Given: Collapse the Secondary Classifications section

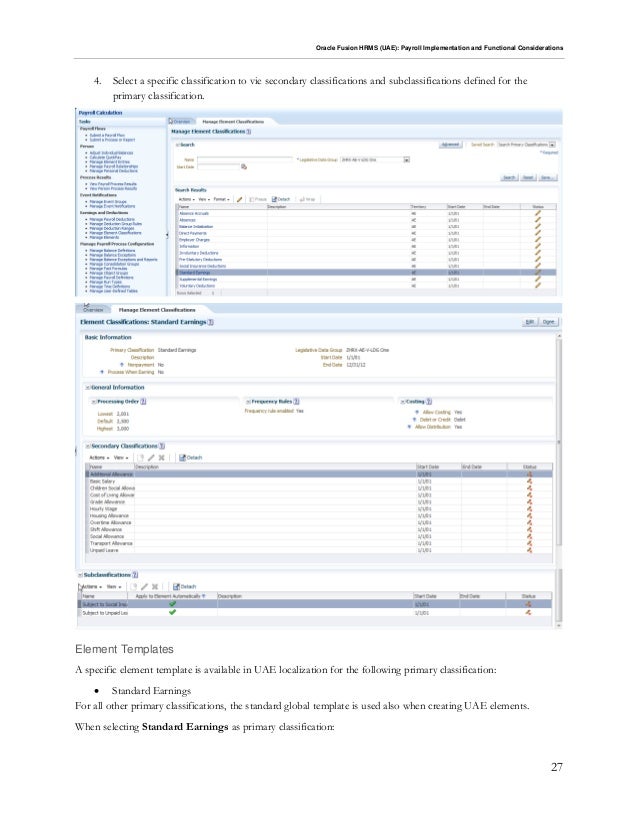Looking at the screenshot, I should click(x=88, y=446).
